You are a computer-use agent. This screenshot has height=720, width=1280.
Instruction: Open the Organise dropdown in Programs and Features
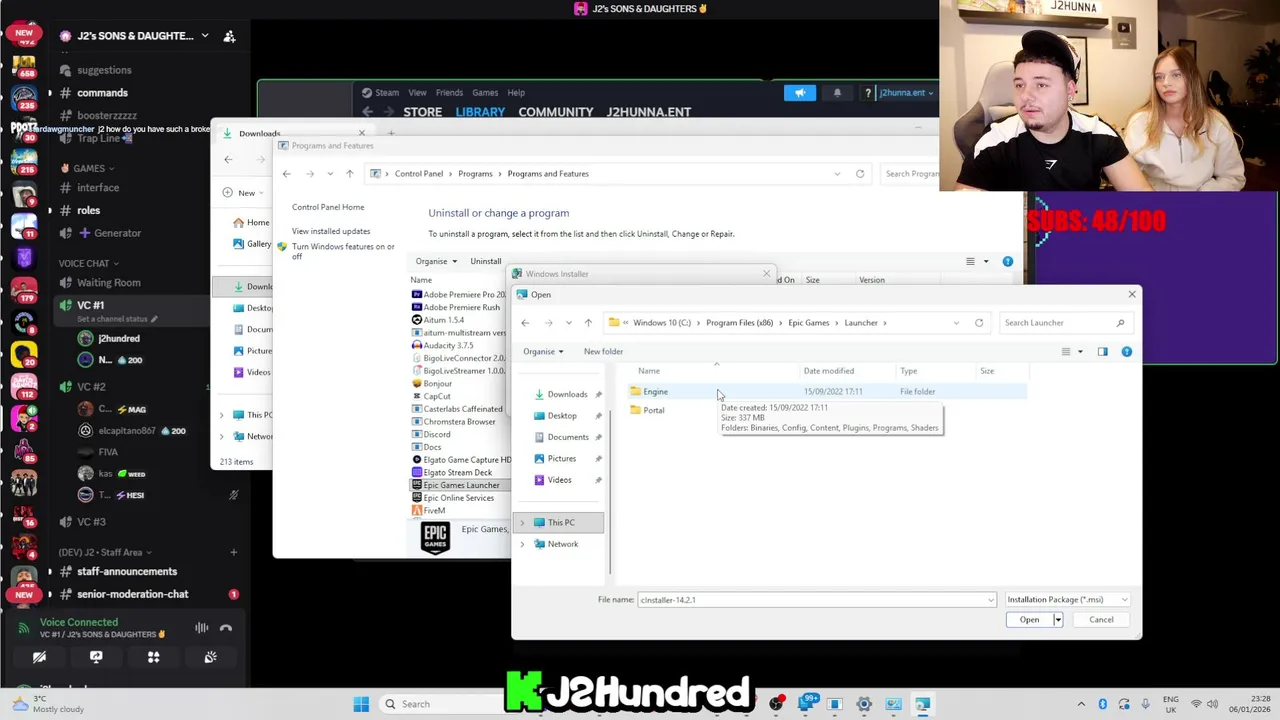[436, 262]
